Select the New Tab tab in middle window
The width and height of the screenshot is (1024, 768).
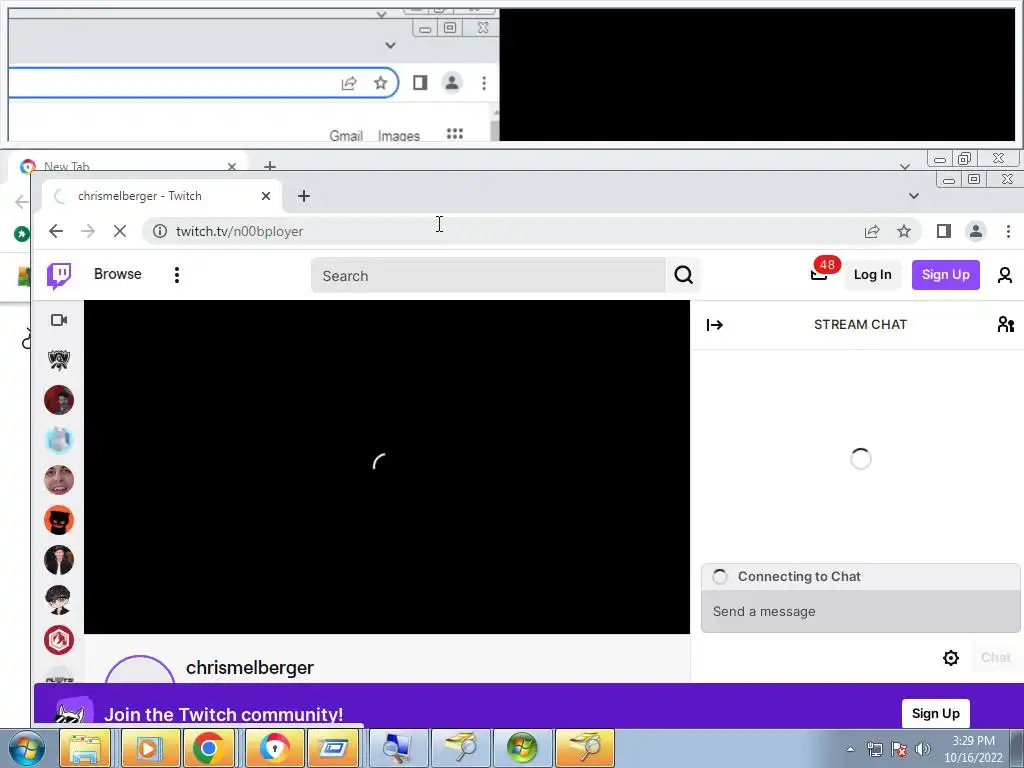127,166
